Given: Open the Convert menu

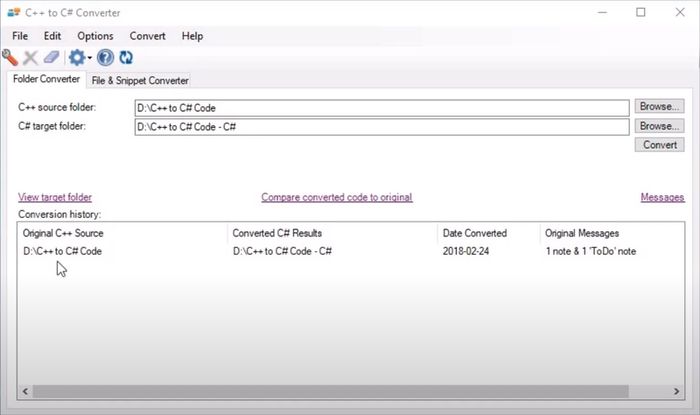Looking at the screenshot, I should (x=148, y=36).
